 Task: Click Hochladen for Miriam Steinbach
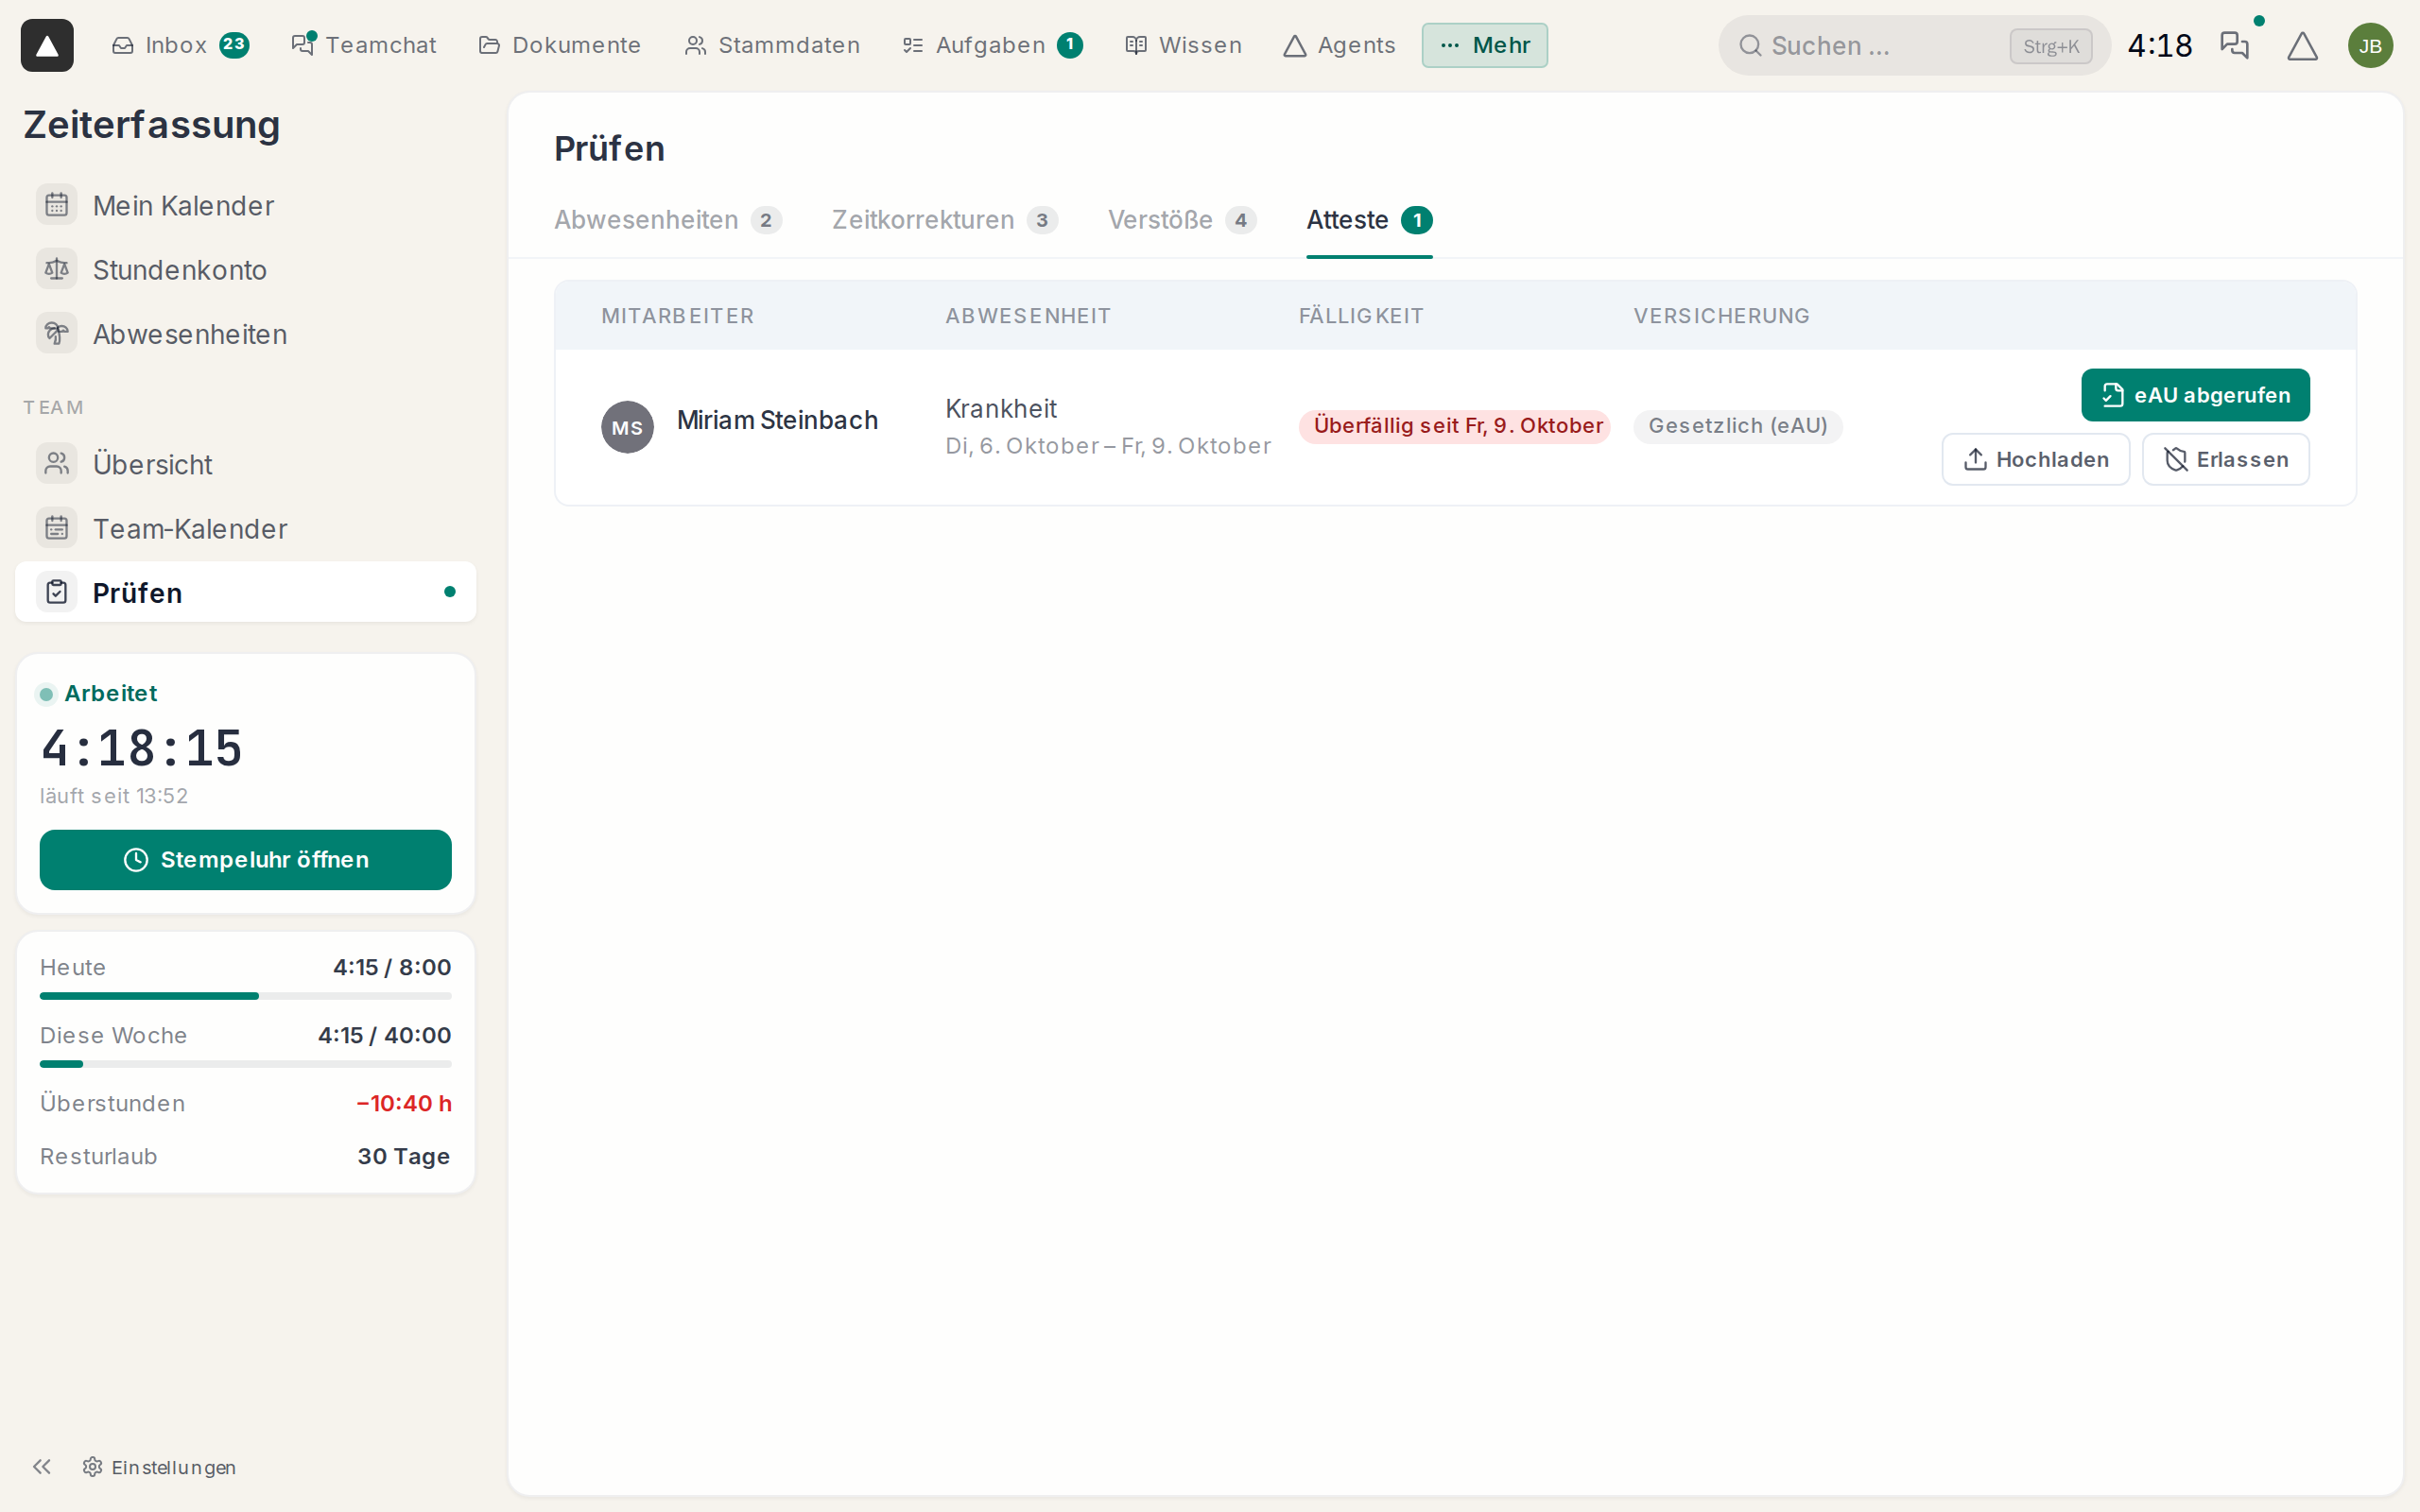pos(2035,459)
